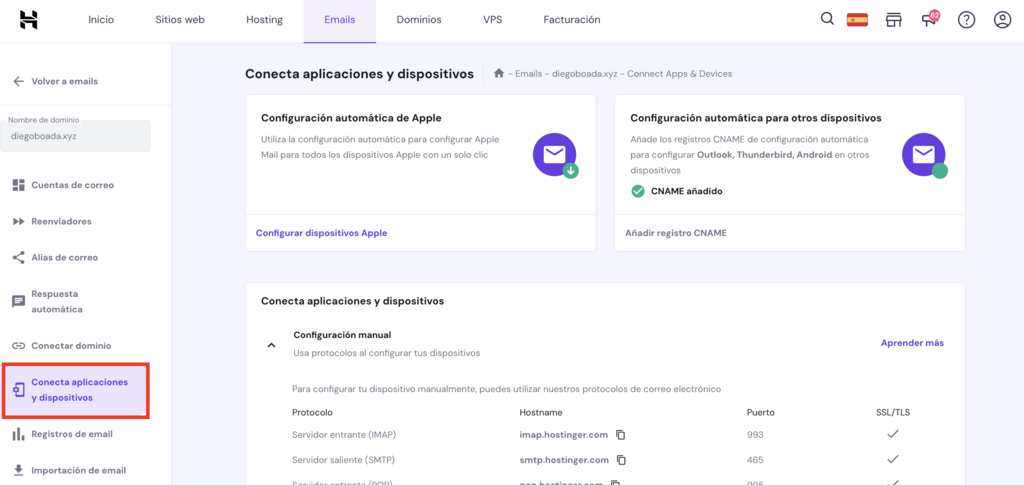Open Cuentas de correo in sidebar
The height and width of the screenshot is (485, 1024).
72,185
